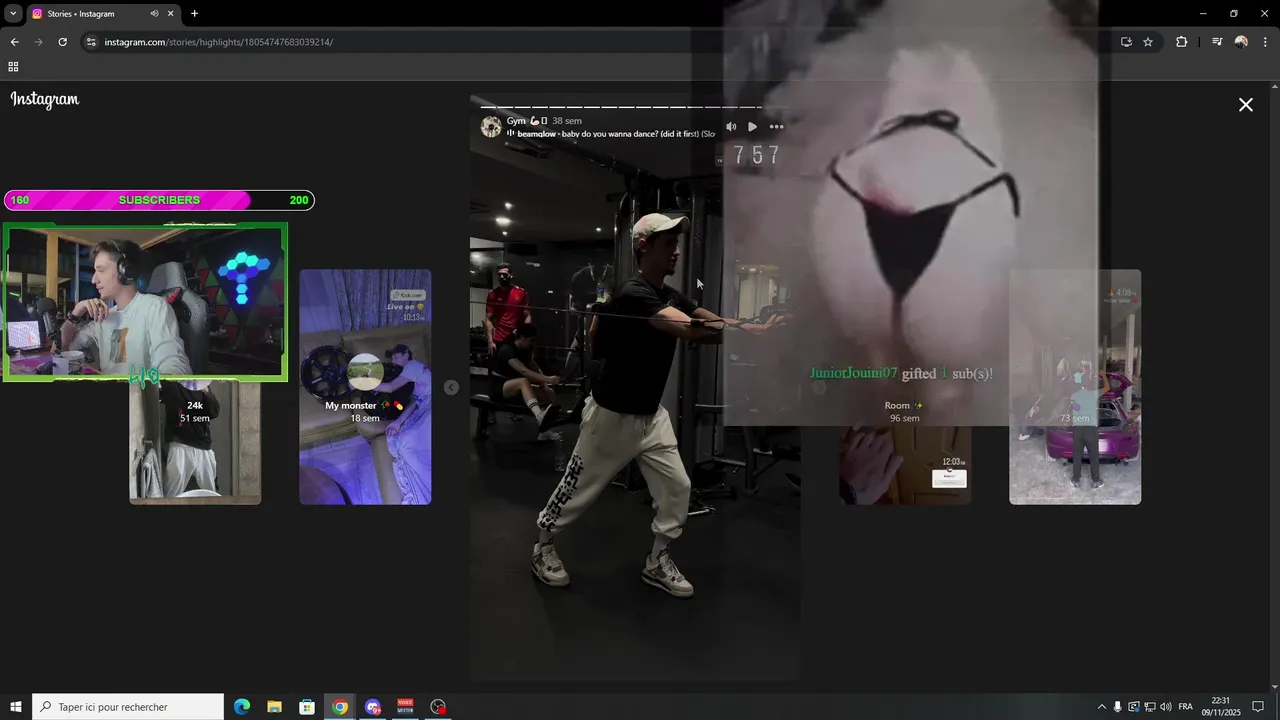
Task: Go to previous story with left arrow
Action: (x=451, y=388)
